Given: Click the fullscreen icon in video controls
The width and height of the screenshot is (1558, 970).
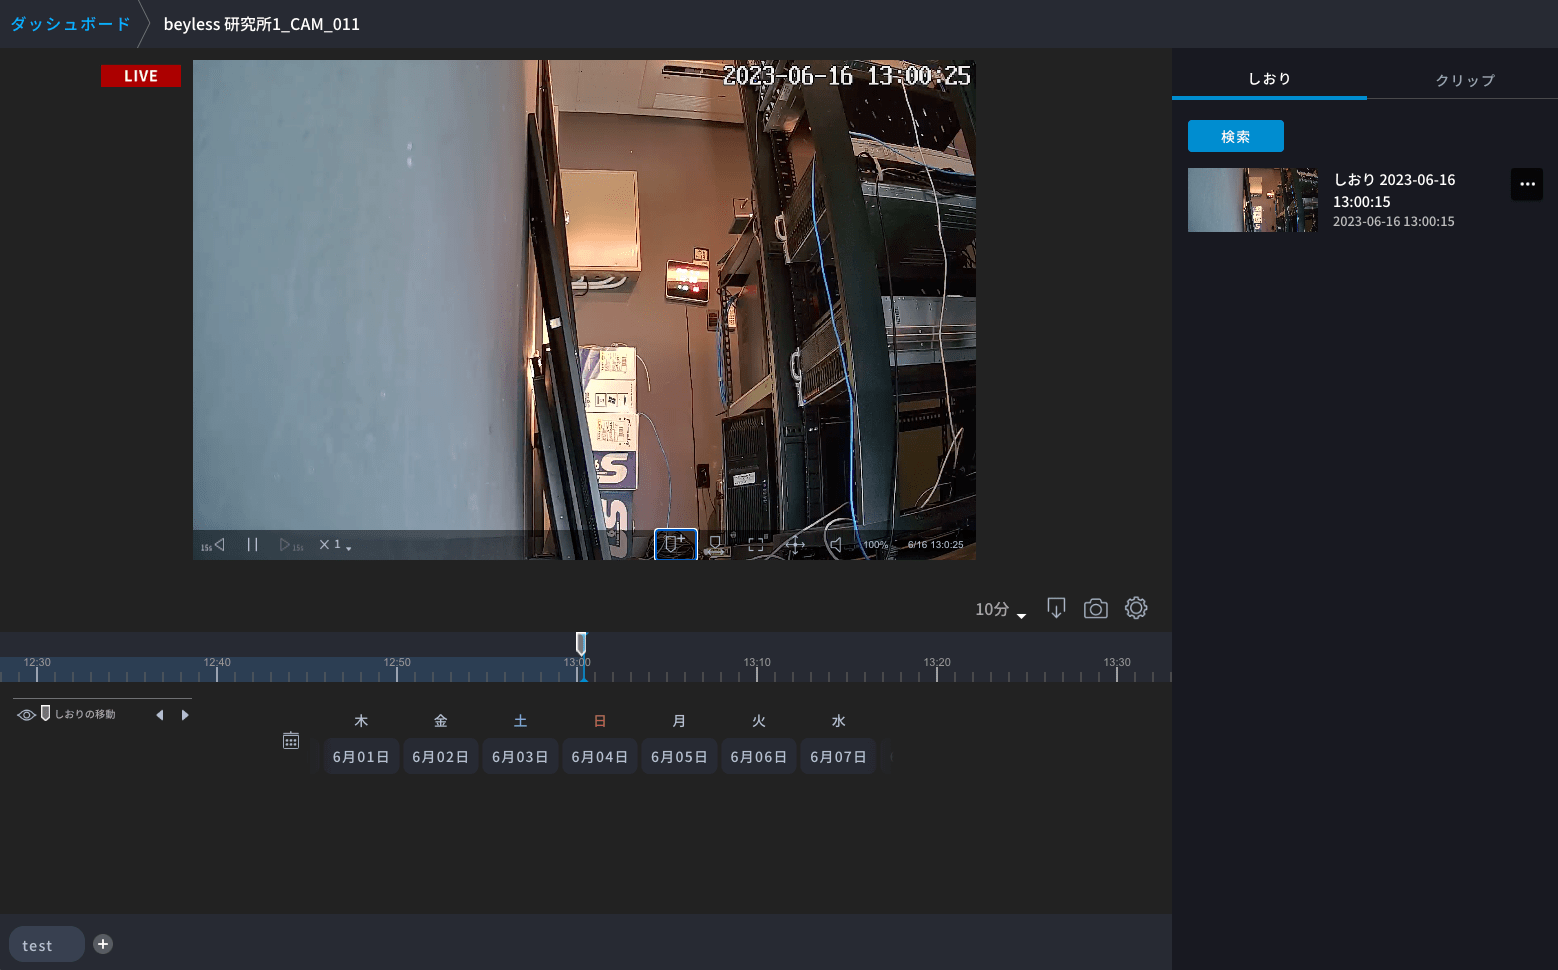Looking at the screenshot, I should [x=756, y=544].
